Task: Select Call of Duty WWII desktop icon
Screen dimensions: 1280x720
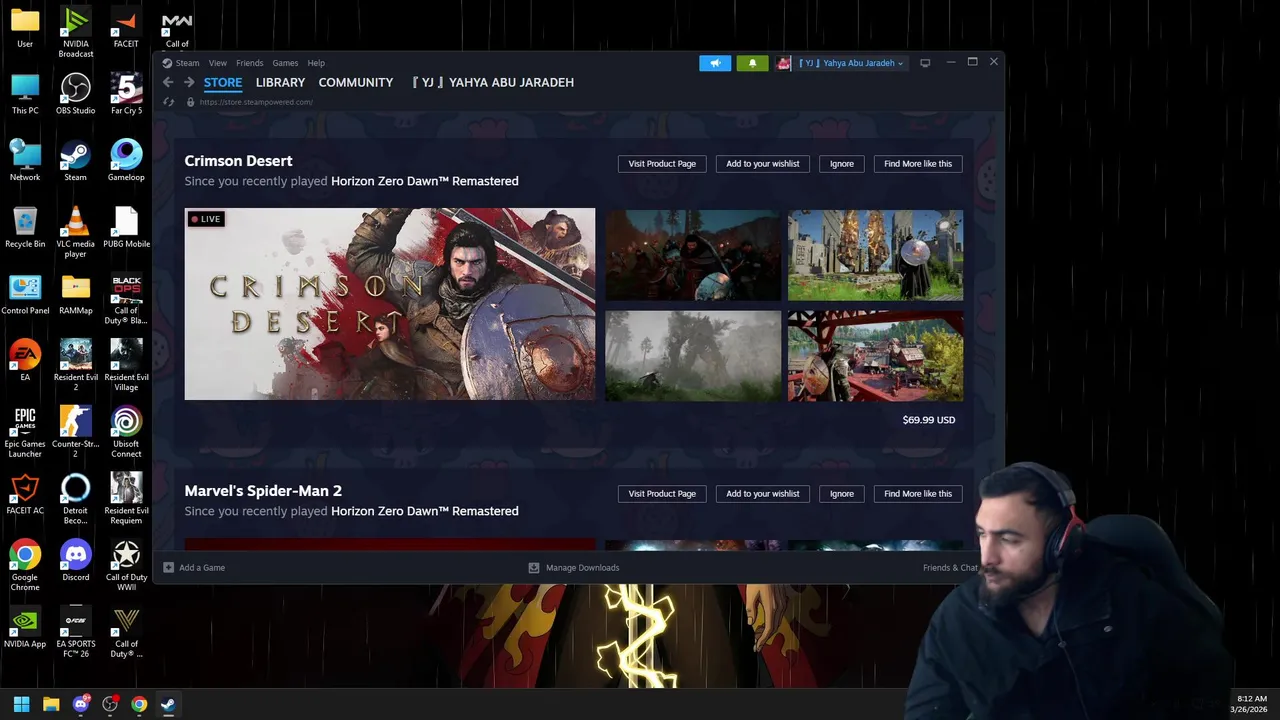Action: click(x=126, y=566)
